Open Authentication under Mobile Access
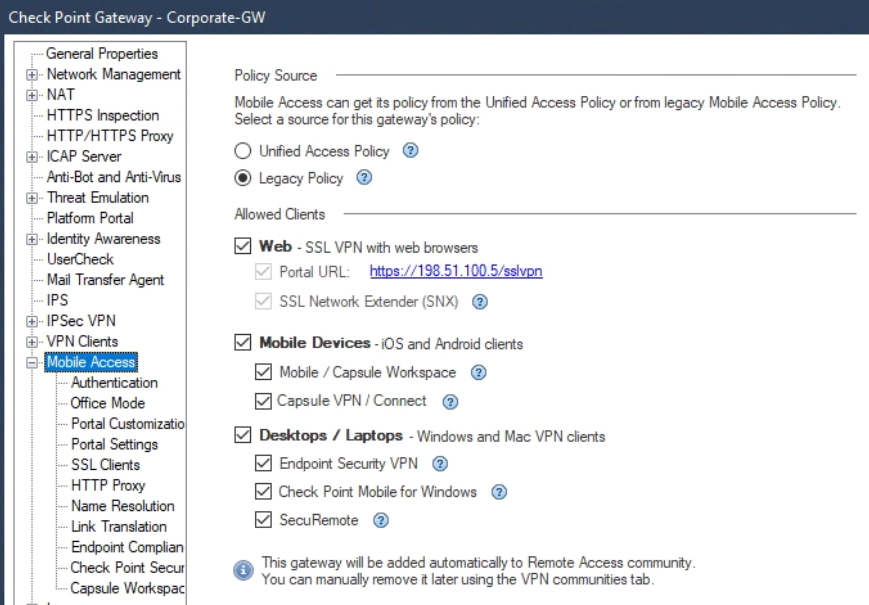869x605 pixels. [114, 383]
